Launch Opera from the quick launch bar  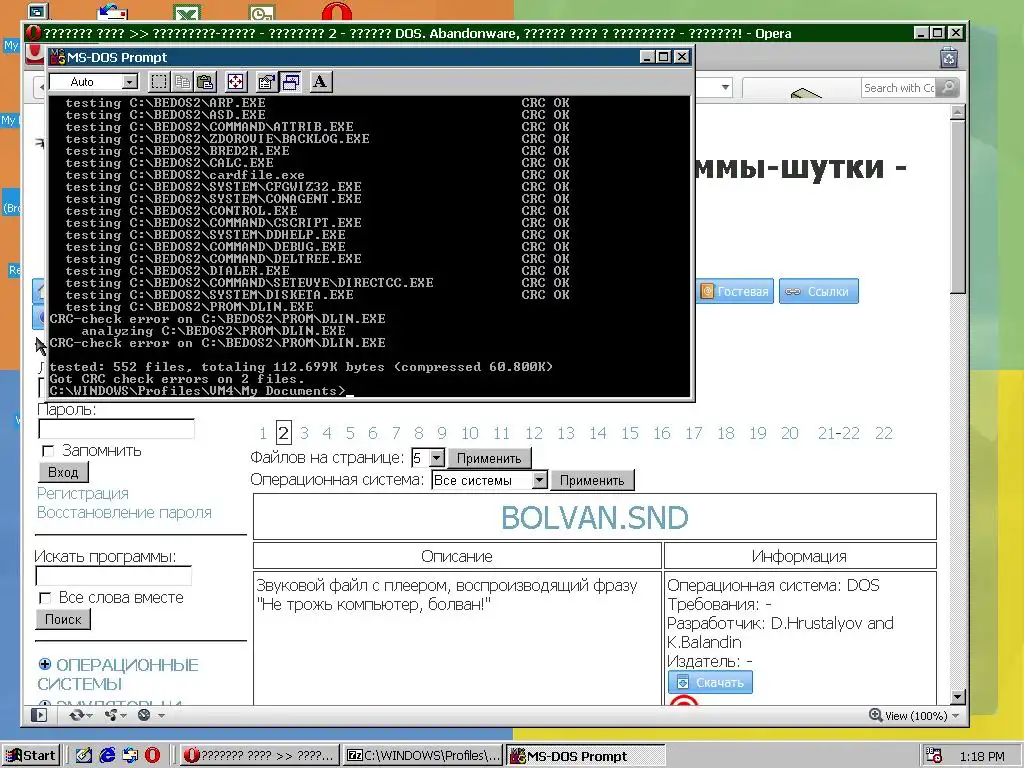point(152,756)
